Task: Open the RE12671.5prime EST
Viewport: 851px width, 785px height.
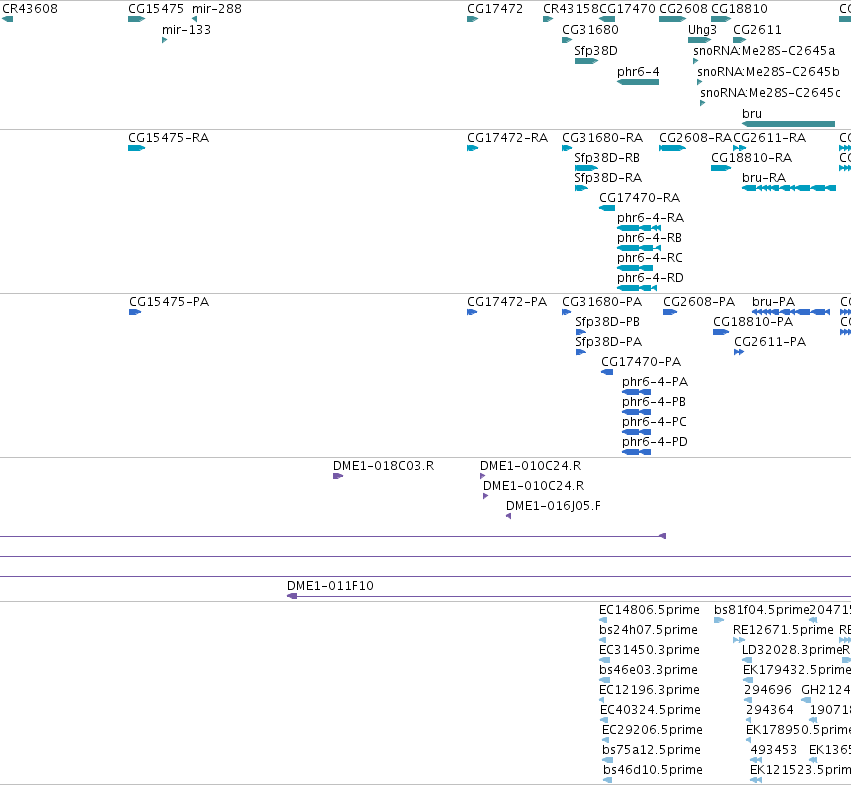Action: pos(739,640)
